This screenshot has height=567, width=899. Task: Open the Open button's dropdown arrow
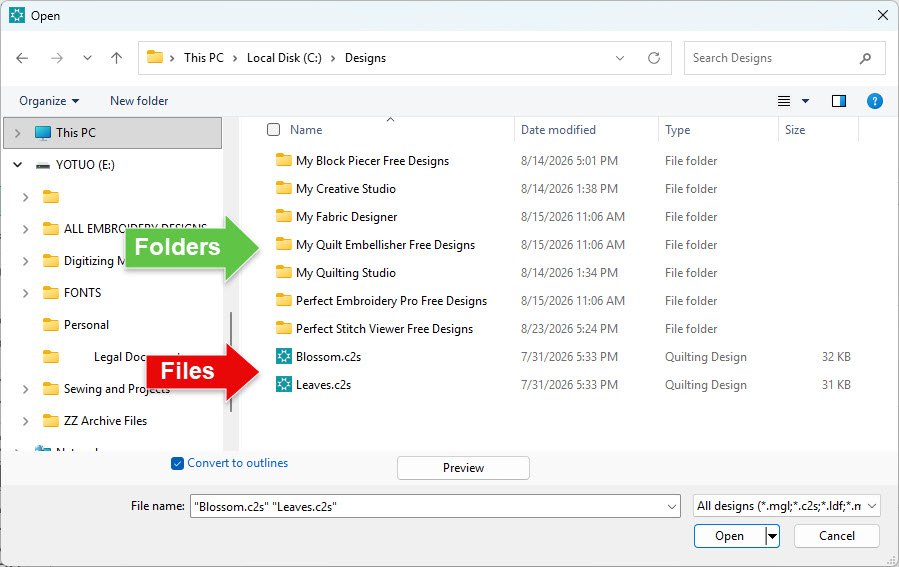[x=773, y=536]
